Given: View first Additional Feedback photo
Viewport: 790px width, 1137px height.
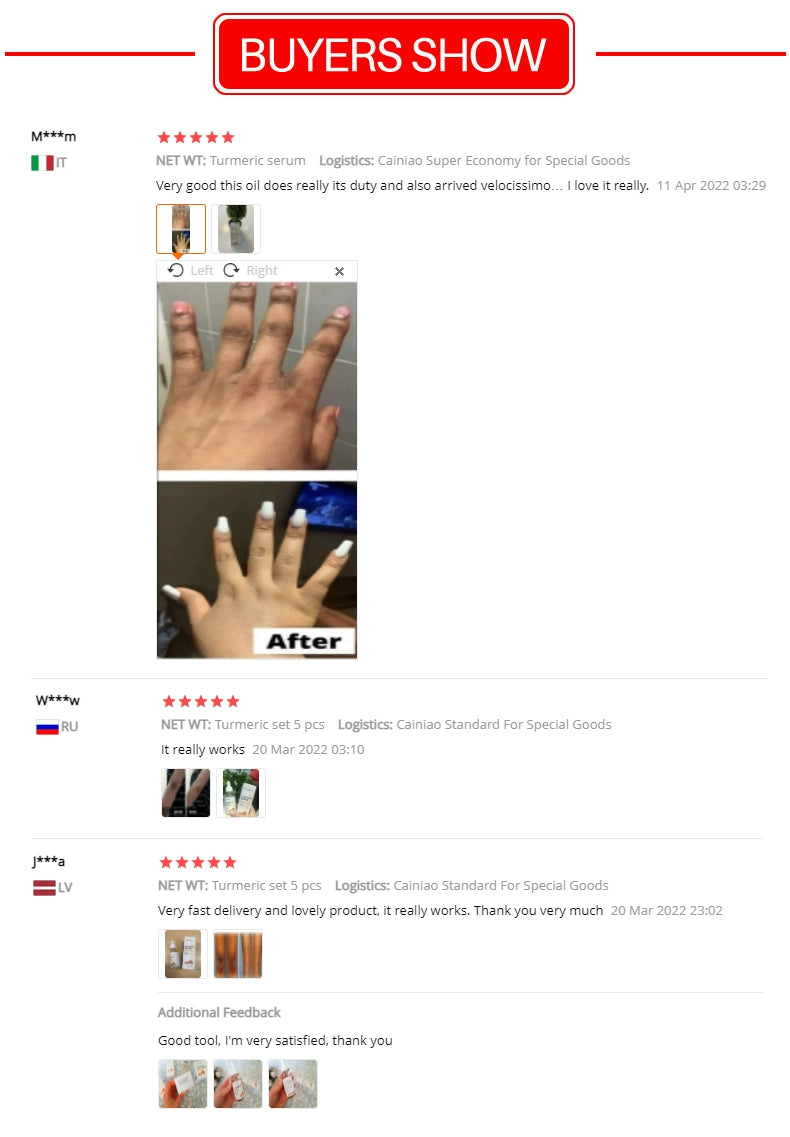Looking at the screenshot, I should 183,1083.
